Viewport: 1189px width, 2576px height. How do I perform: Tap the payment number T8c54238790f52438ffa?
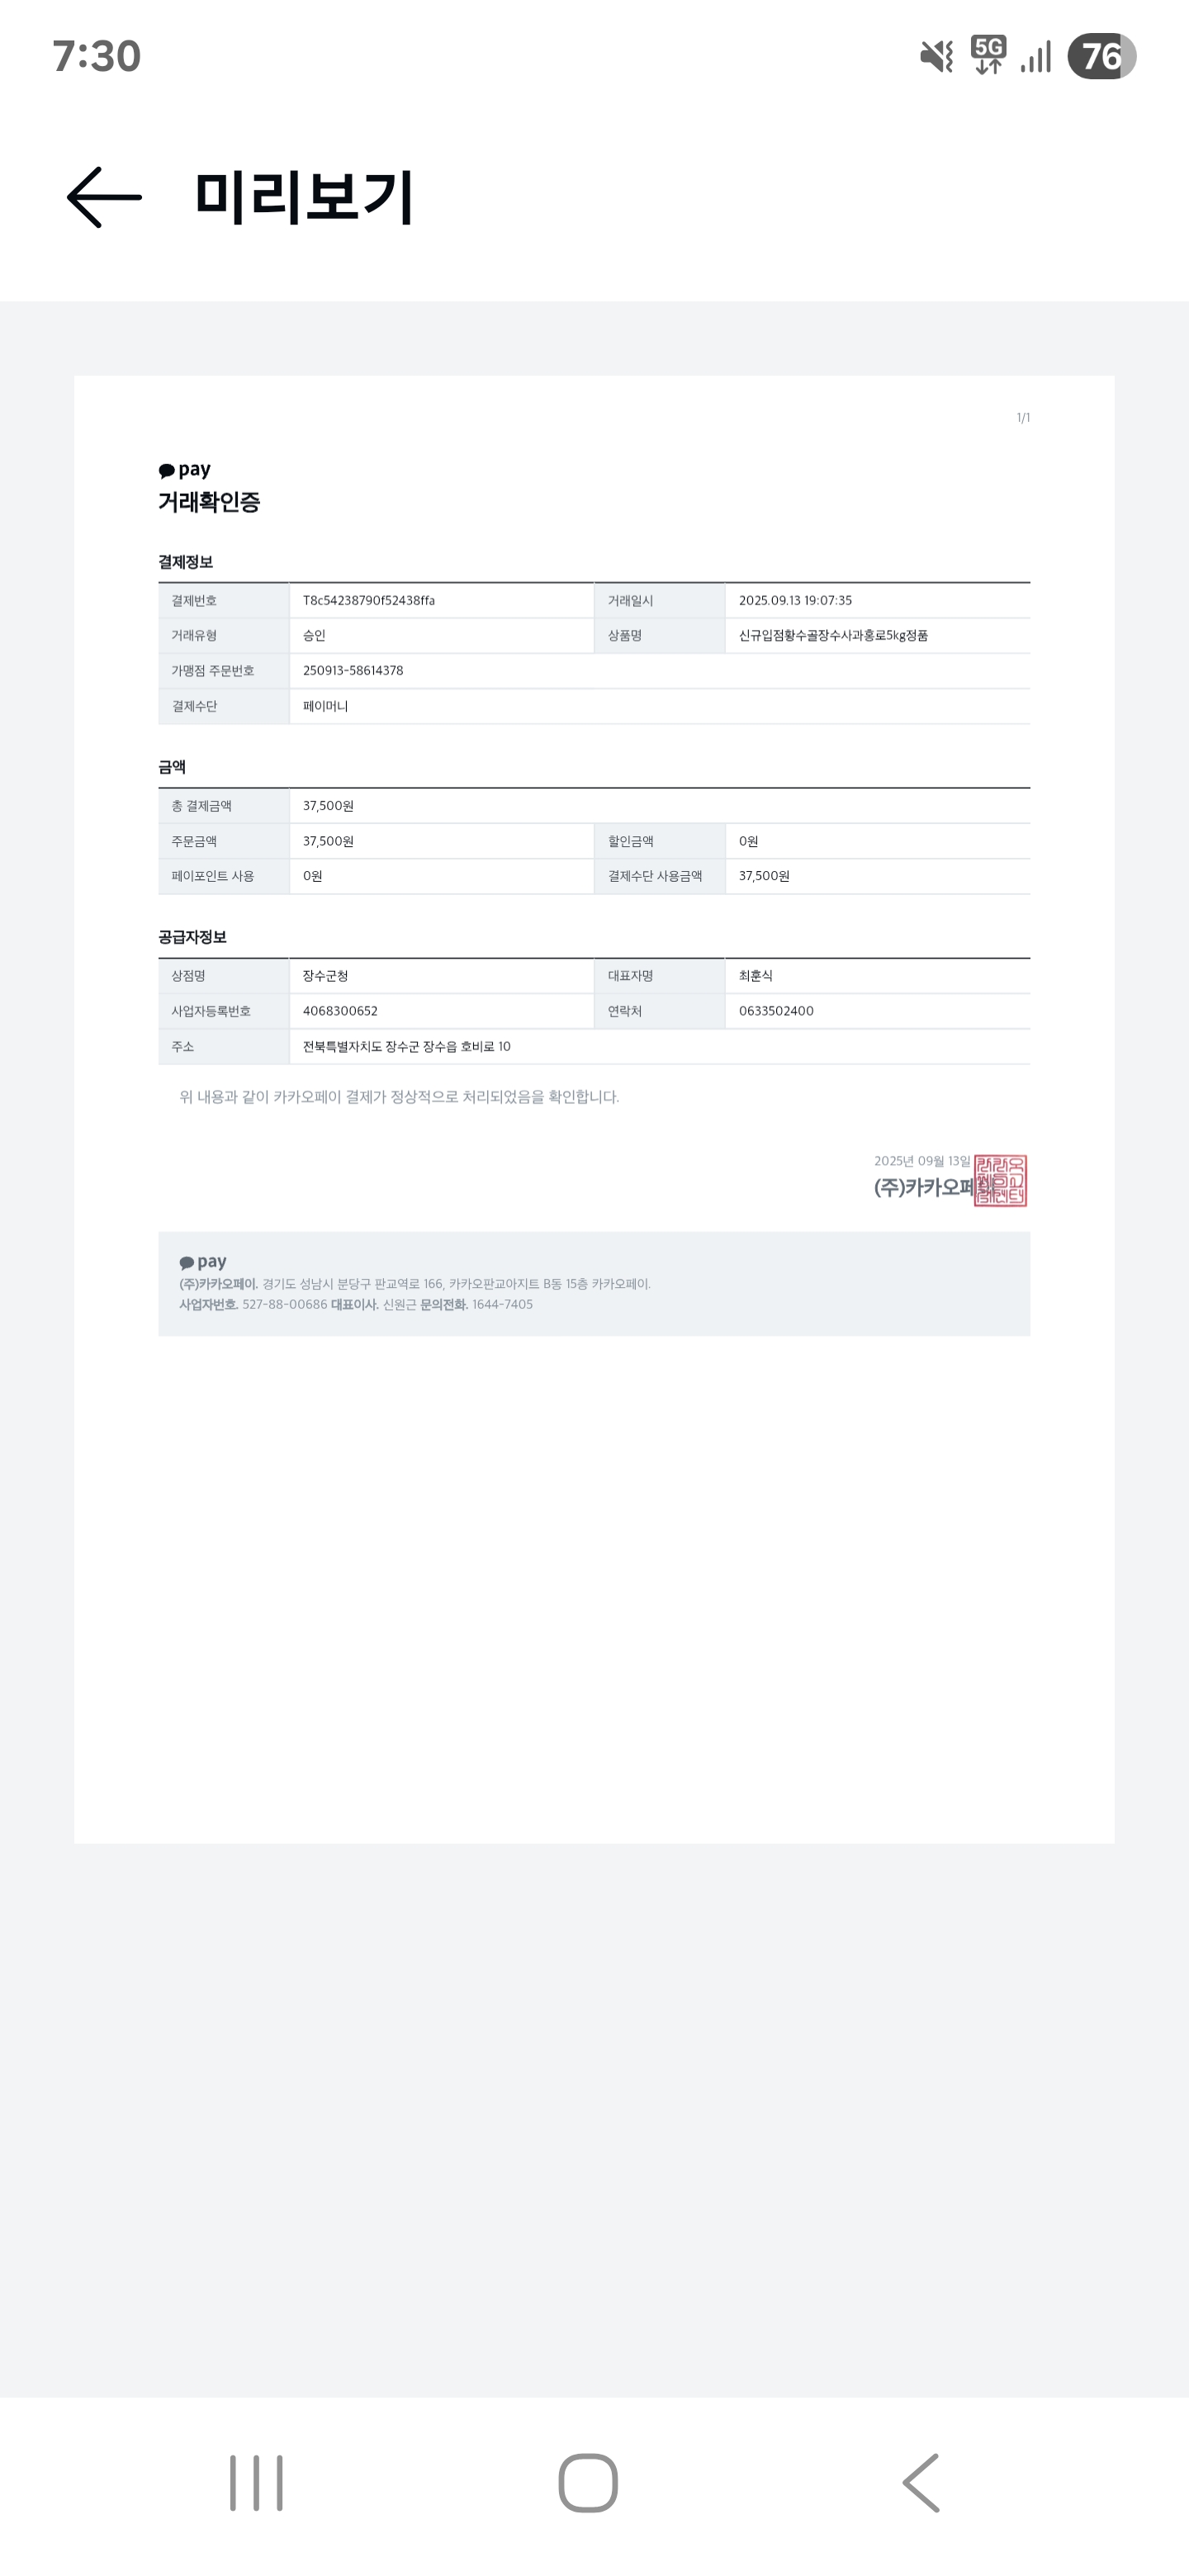tap(369, 601)
